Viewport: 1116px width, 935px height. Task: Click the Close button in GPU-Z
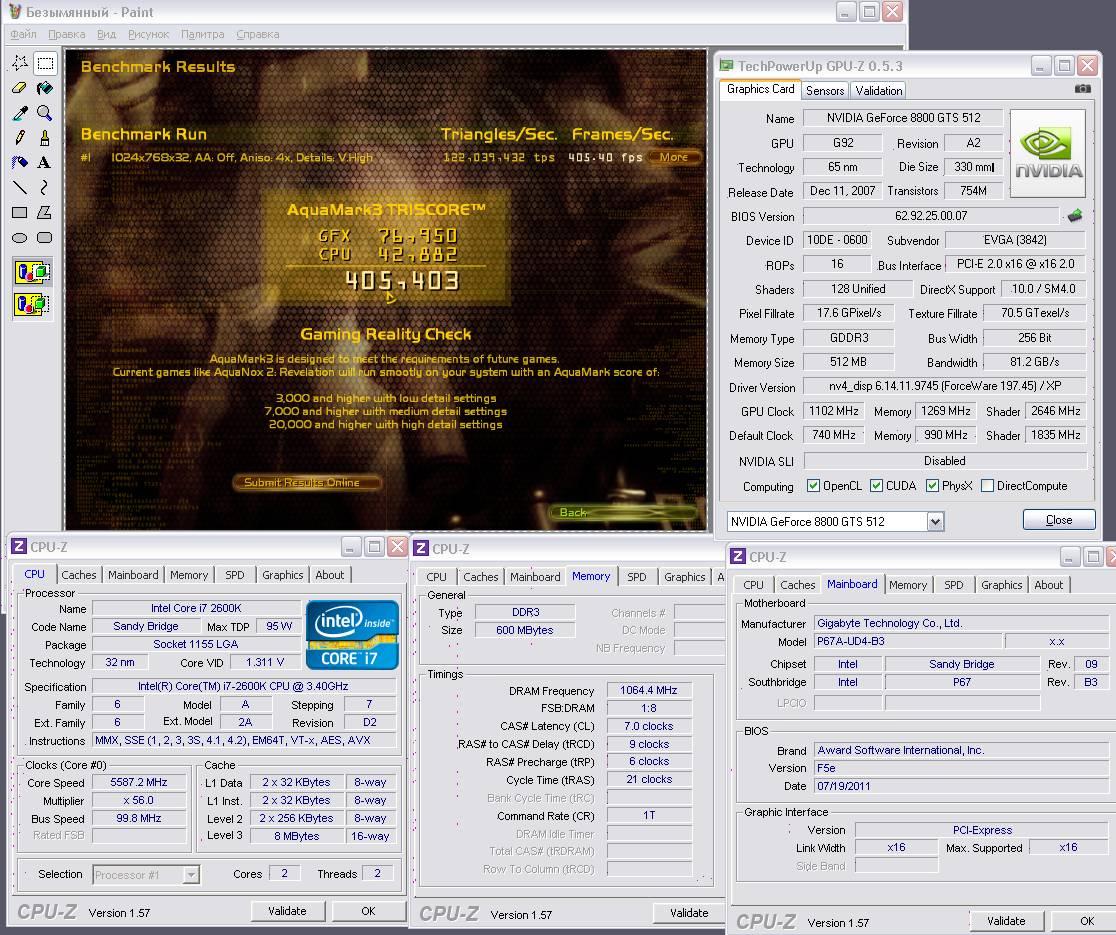tap(1058, 520)
